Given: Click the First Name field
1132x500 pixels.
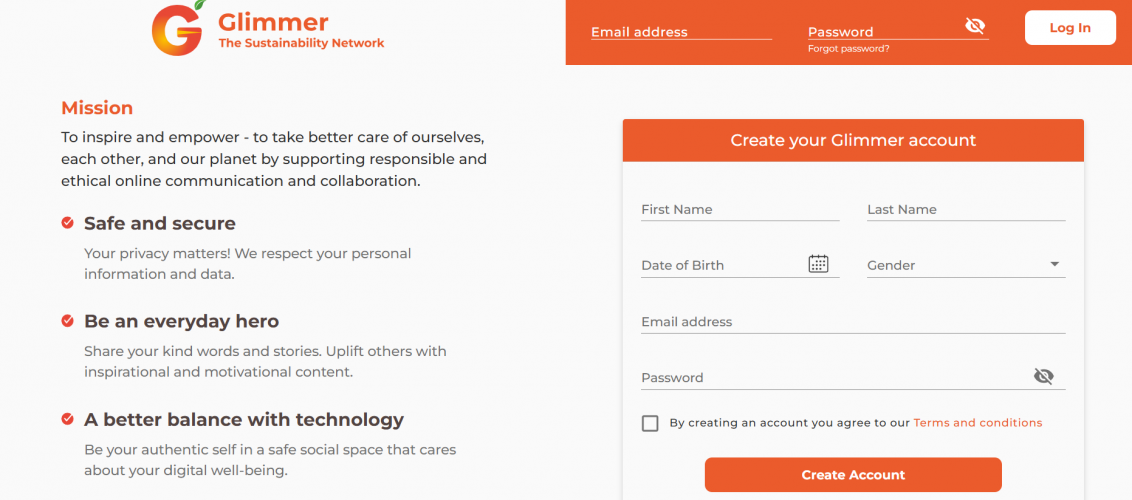Looking at the screenshot, I should click(x=739, y=210).
